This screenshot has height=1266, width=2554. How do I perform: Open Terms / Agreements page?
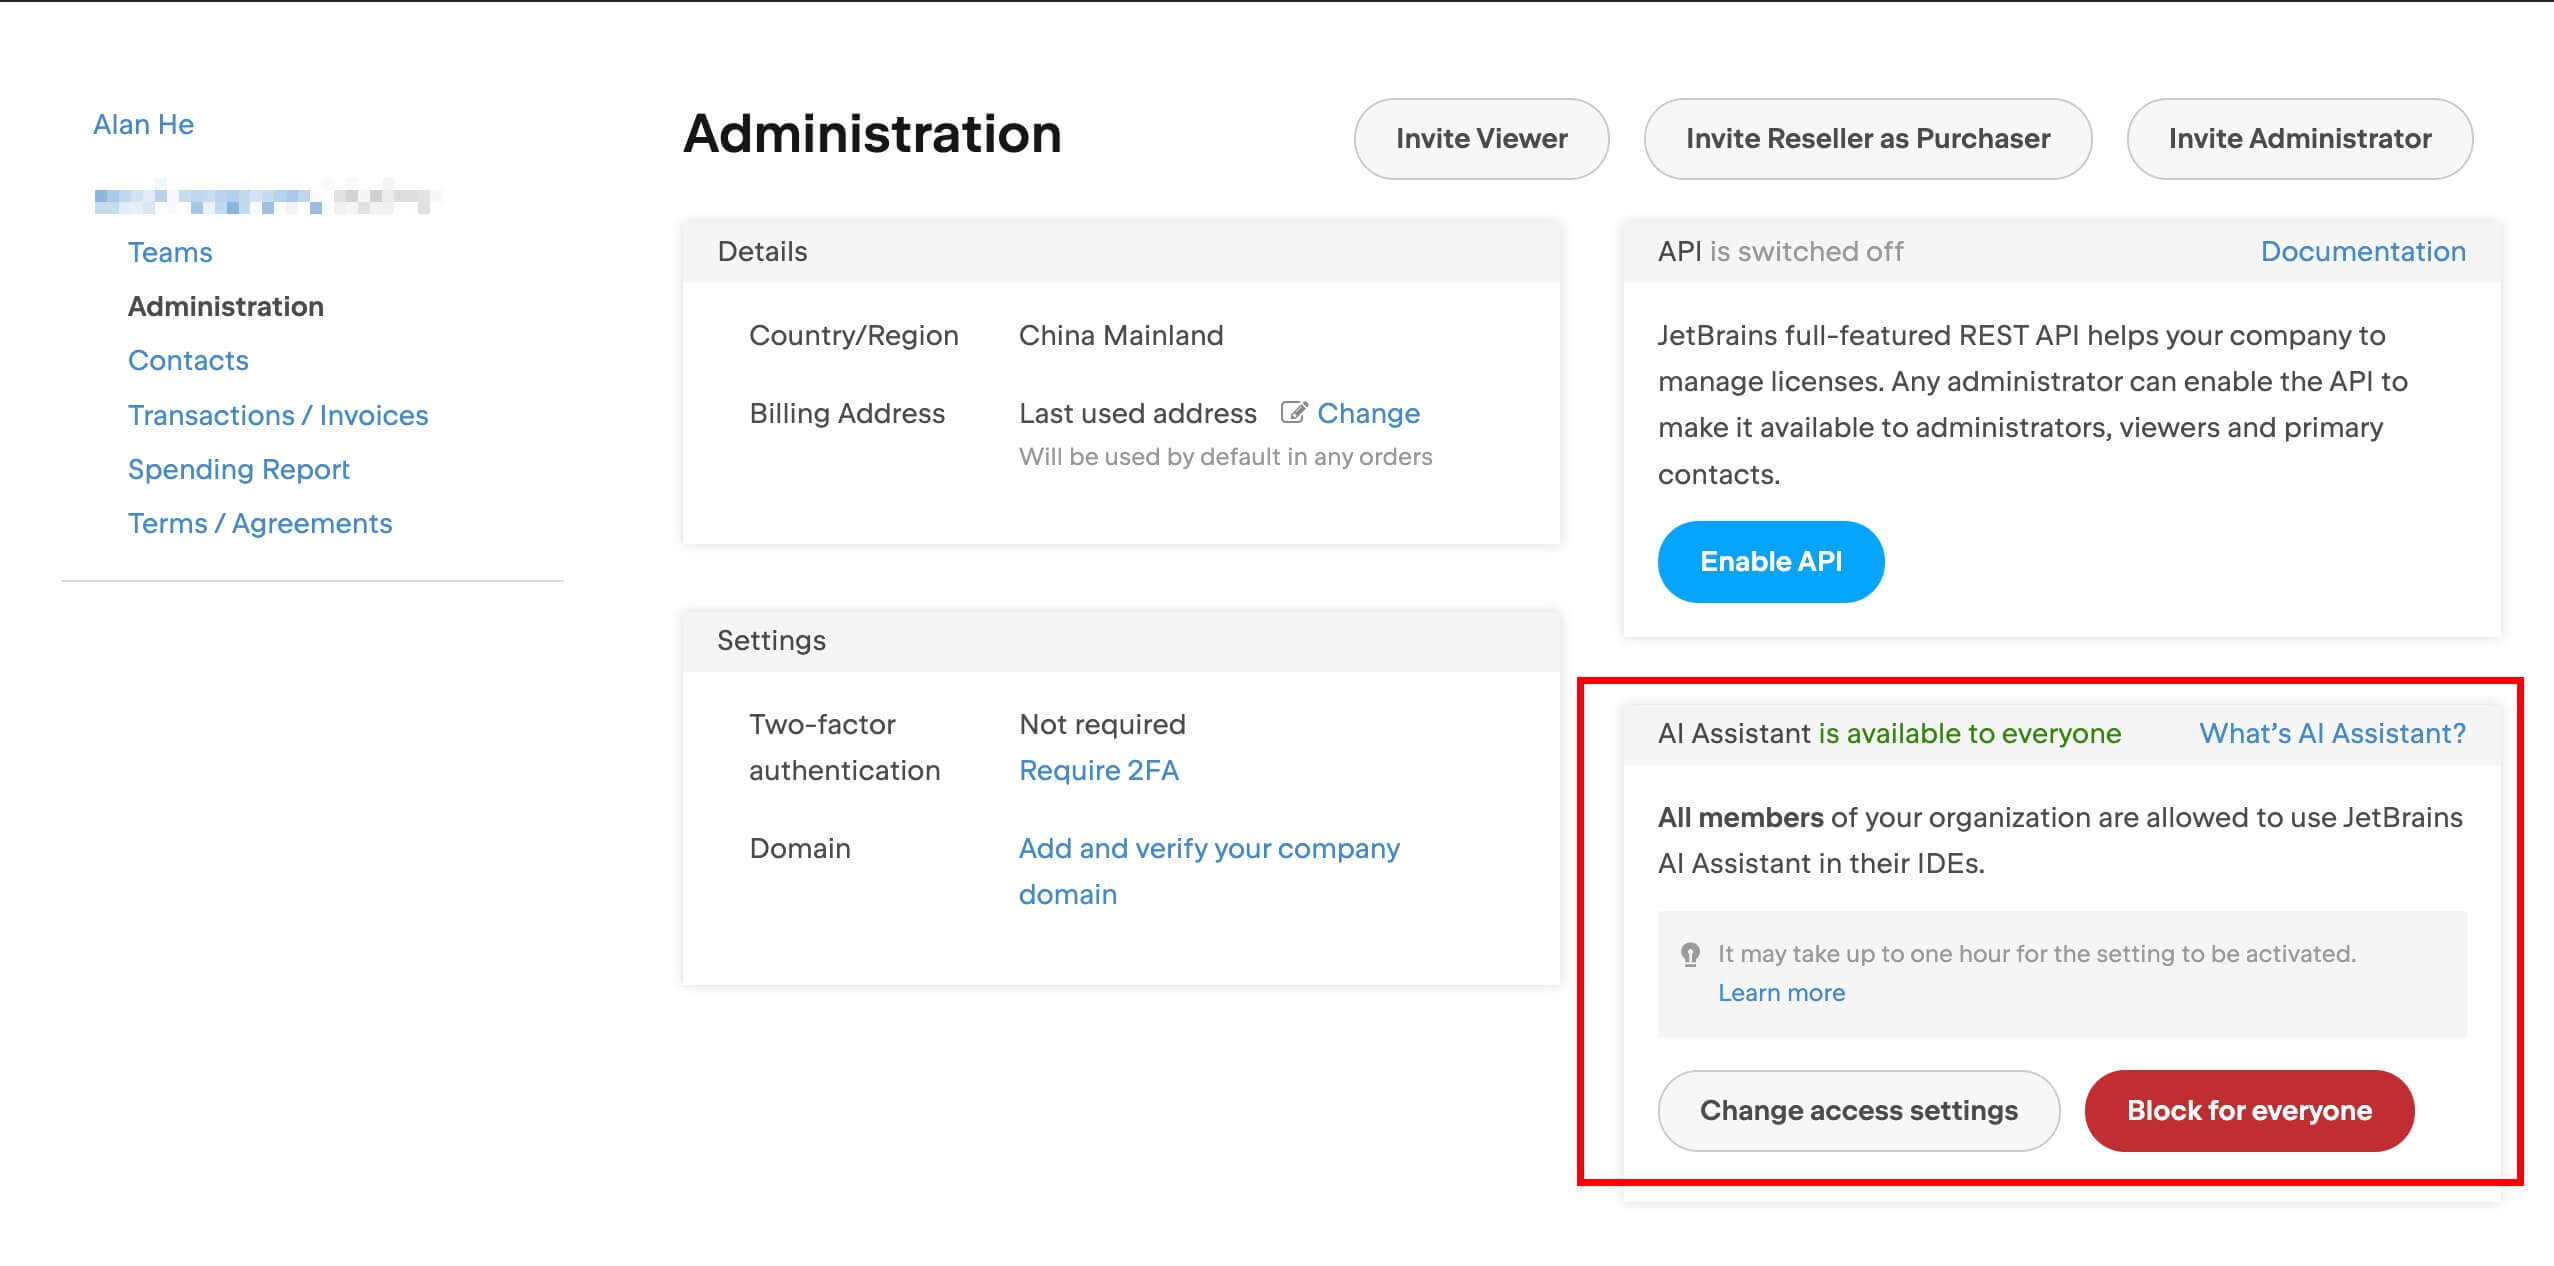pyautogui.click(x=260, y=523)
